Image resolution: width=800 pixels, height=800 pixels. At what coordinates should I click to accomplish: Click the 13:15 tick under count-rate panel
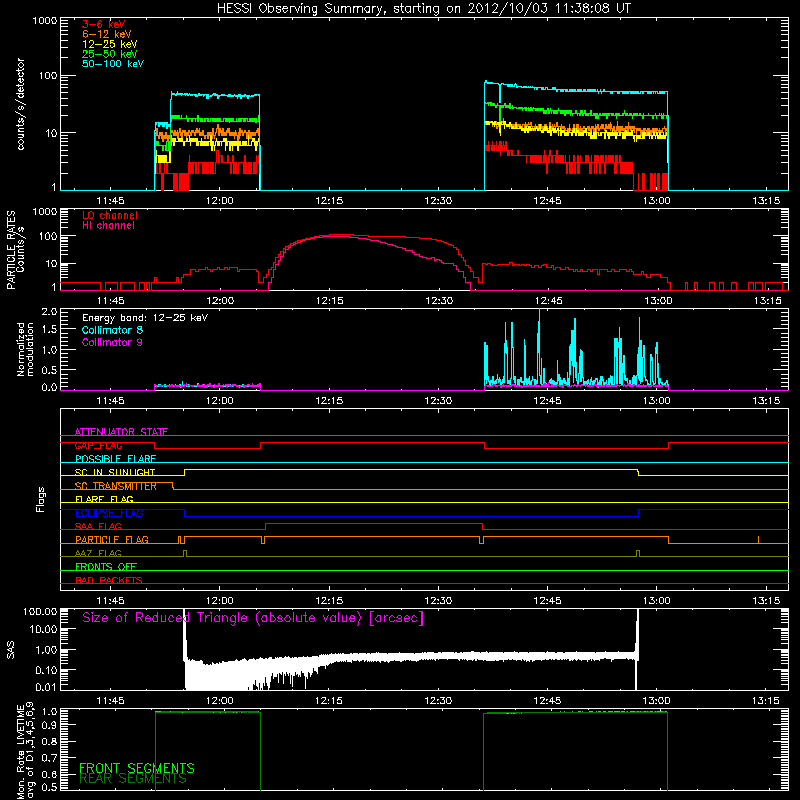coord(766,201)
